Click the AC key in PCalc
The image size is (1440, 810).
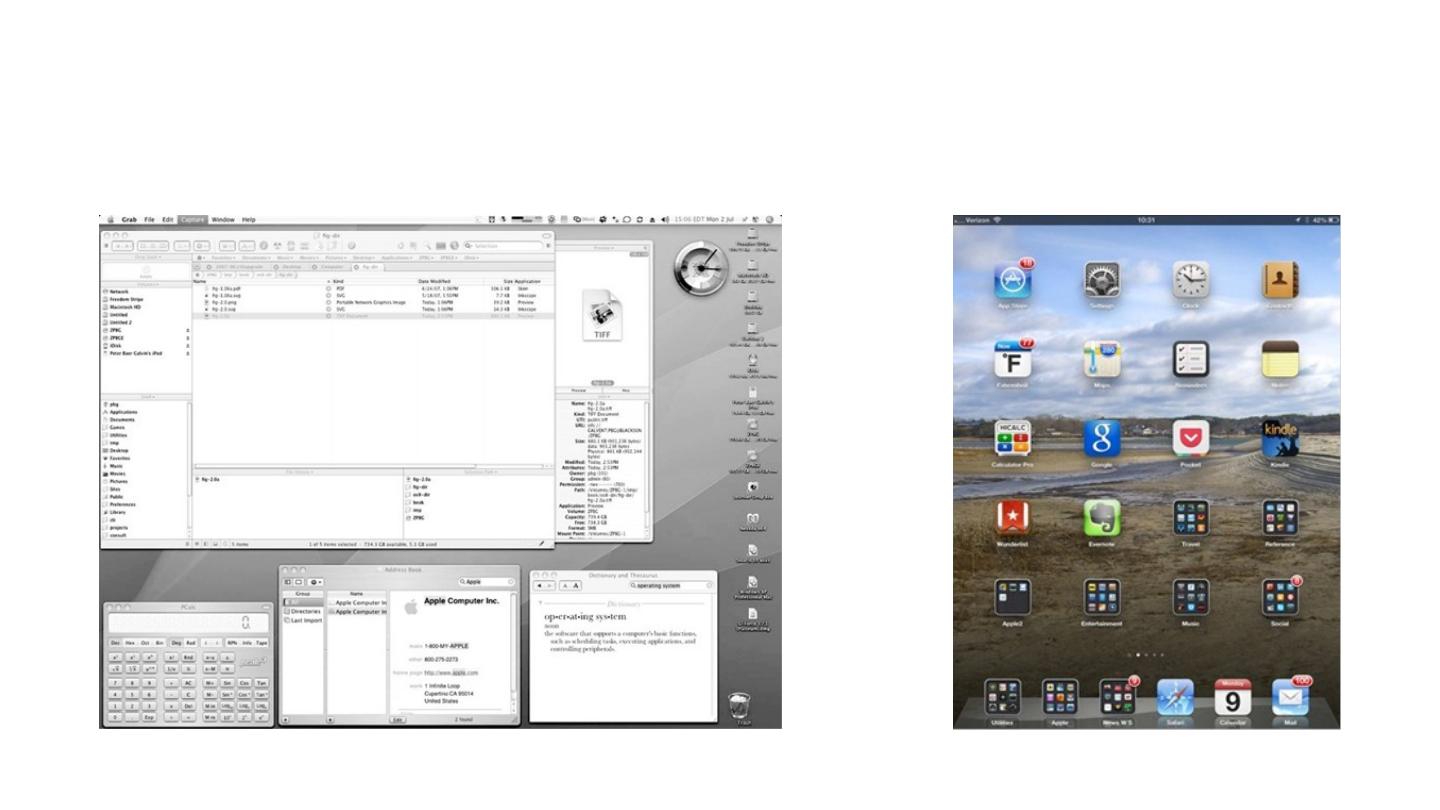coord(188,683)
